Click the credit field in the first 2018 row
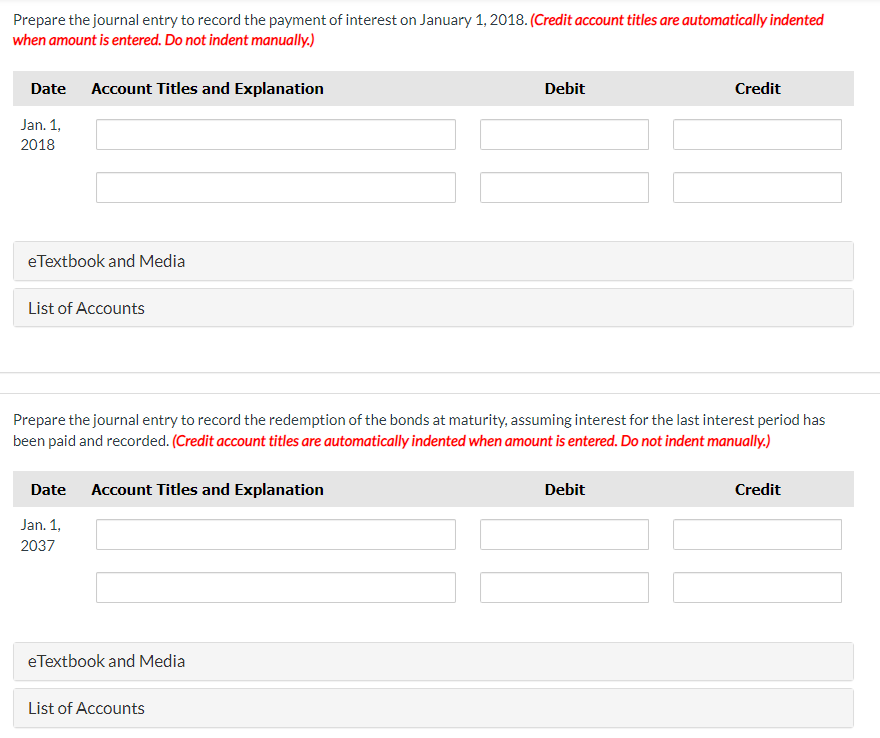880x738 pixels. click(x=757, y=134)
